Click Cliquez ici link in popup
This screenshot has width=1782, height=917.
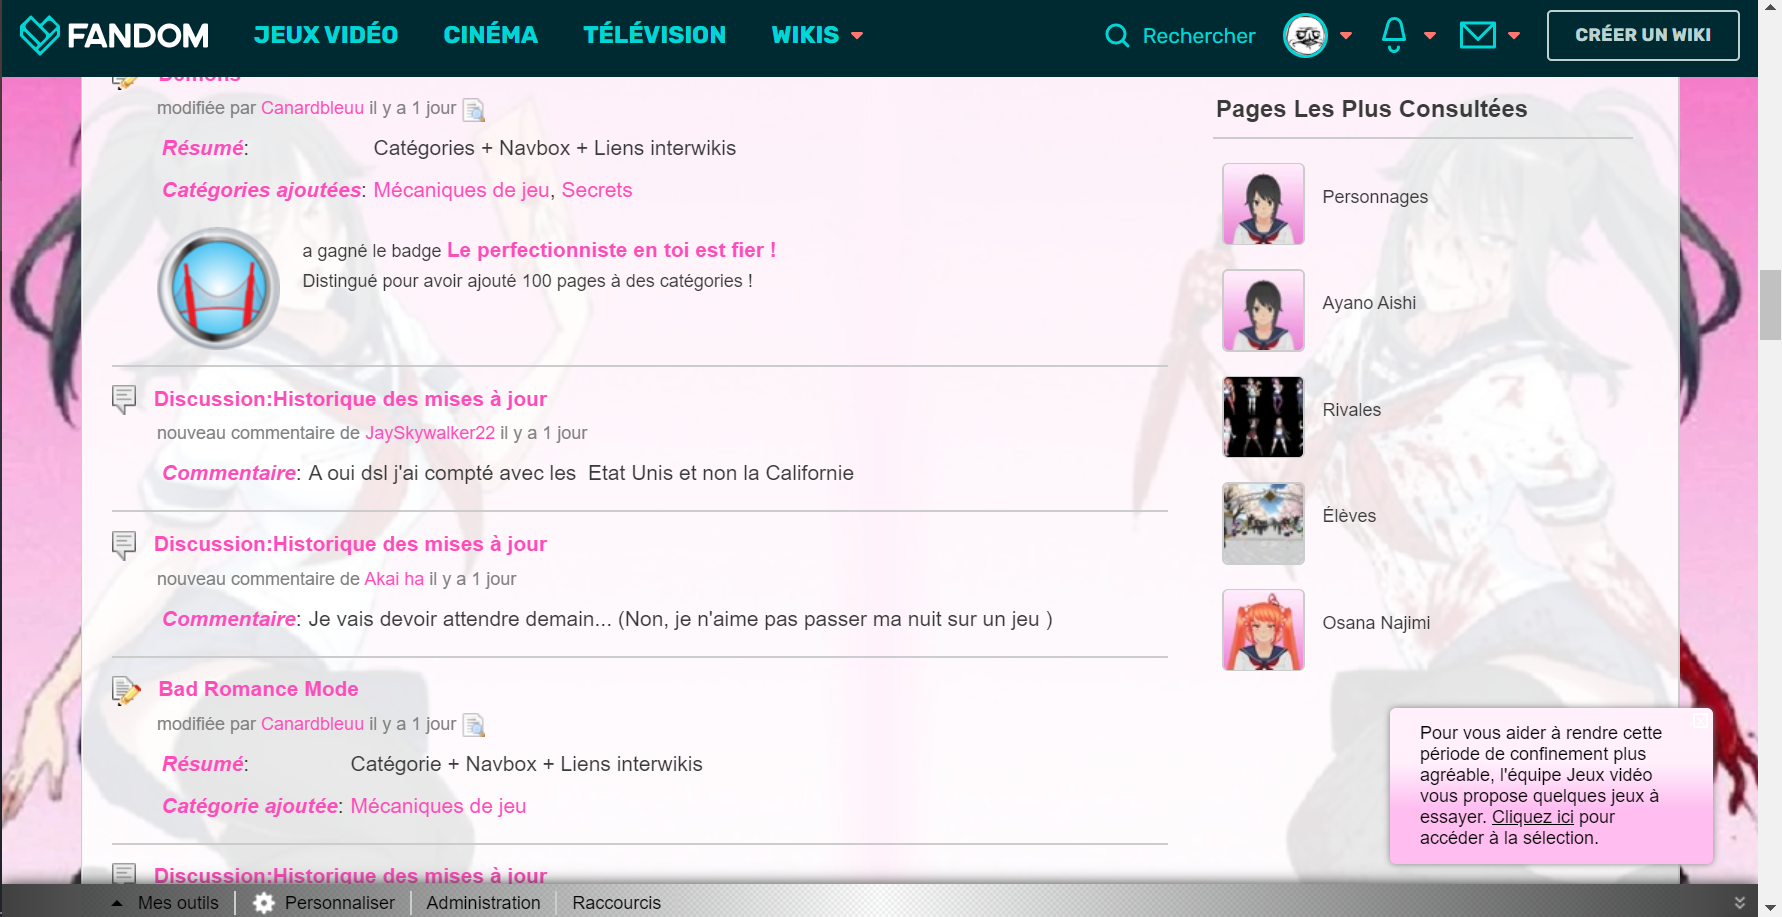[1532, 817]
